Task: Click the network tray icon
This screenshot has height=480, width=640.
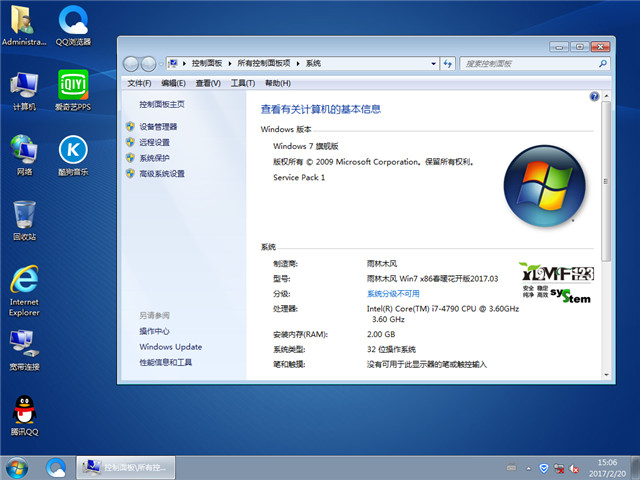Action: 559,469
